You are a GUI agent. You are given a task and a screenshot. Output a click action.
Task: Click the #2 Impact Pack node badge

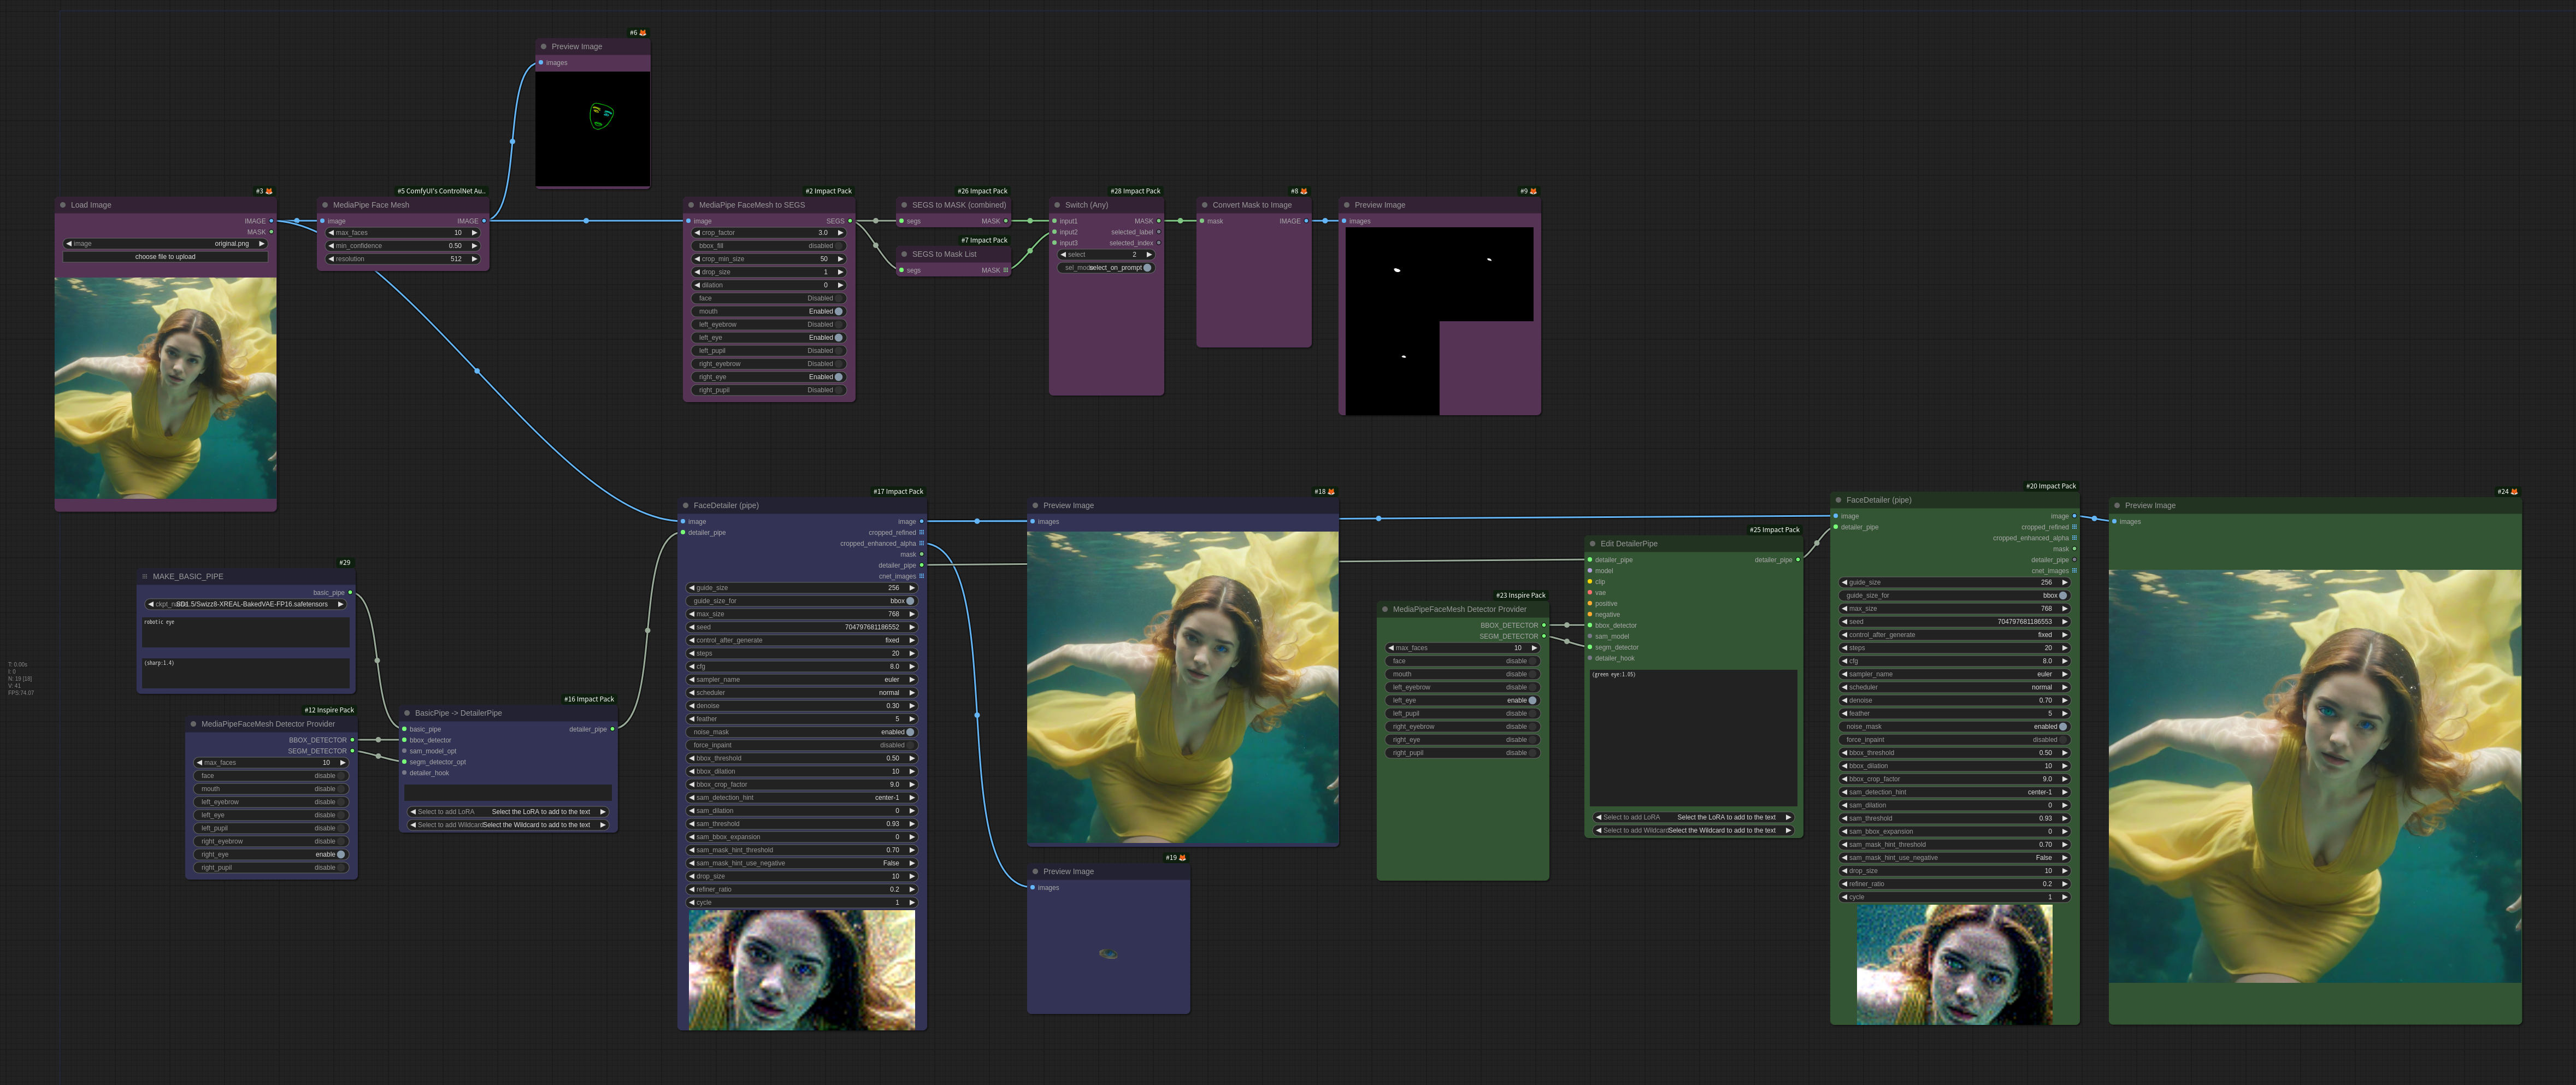tap(829, 191)
